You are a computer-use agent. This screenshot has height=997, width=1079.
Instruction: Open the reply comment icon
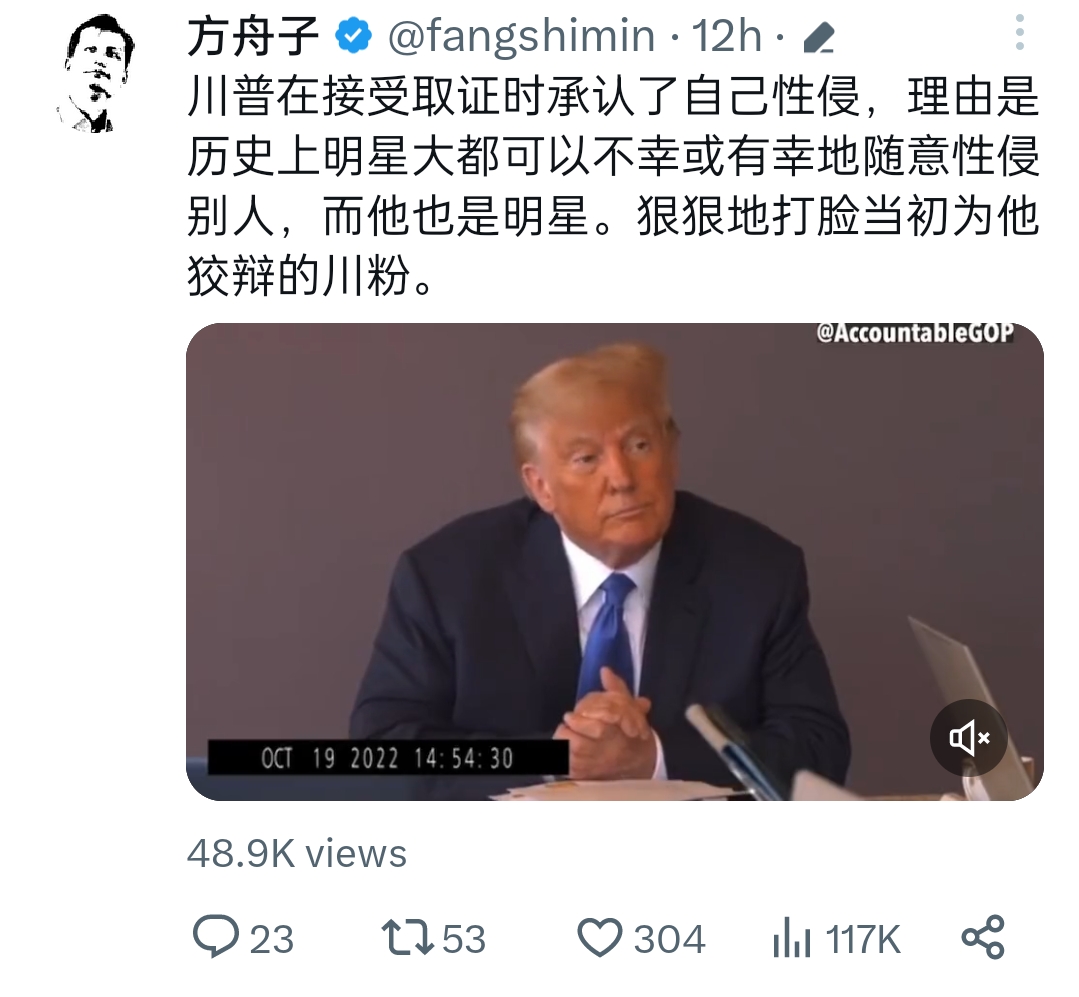tap(215, 937)
